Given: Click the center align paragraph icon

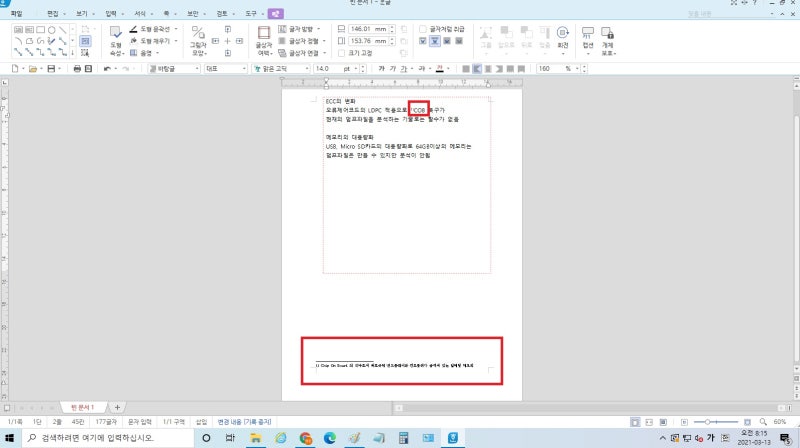Looking at the screenshot, I should click(x=488, y=68).
